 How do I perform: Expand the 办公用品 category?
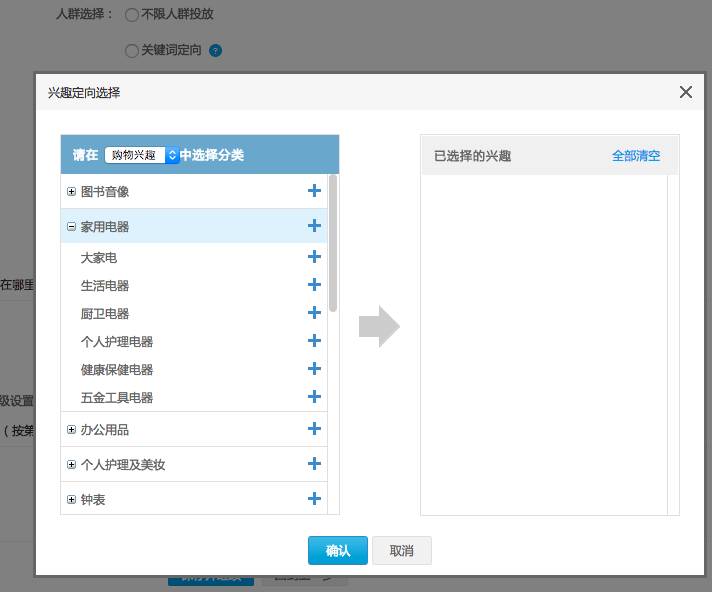pyautogui.click(x=71, y=430)
